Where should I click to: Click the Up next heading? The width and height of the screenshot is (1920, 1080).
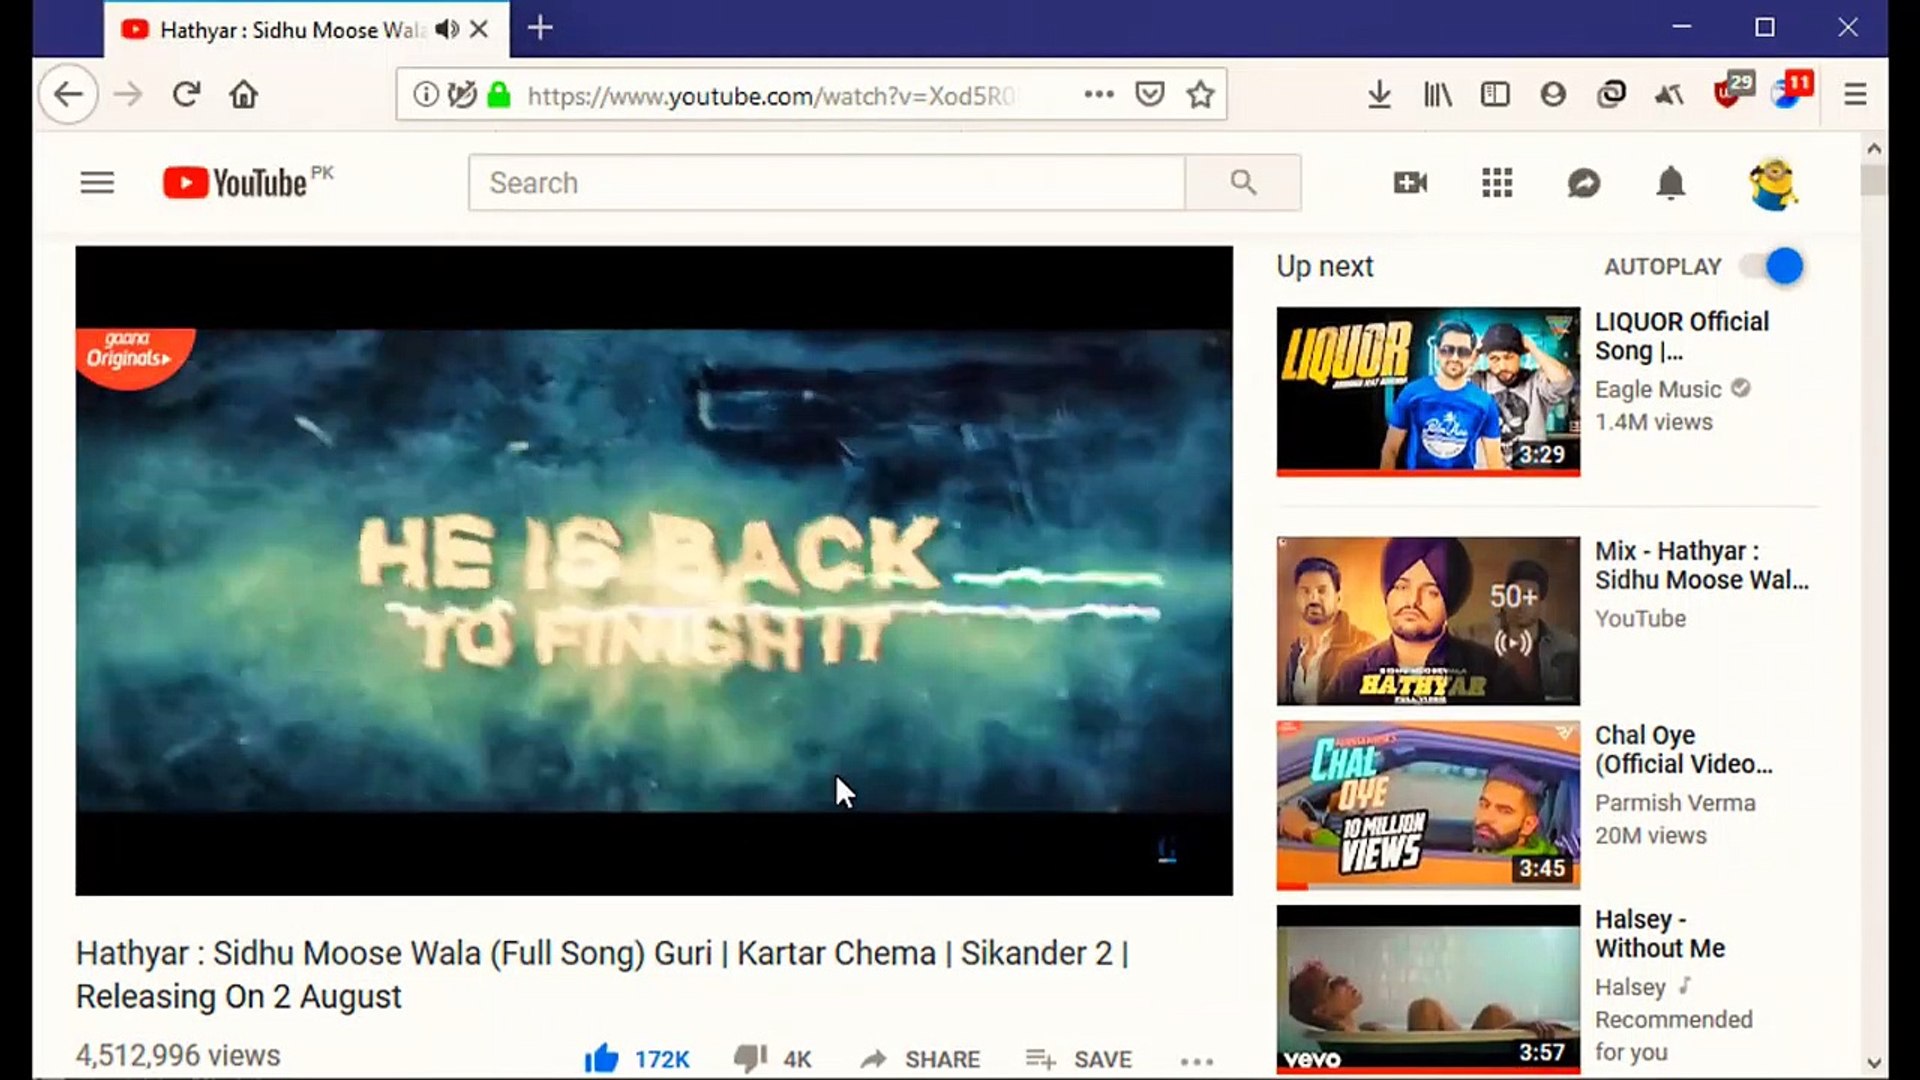(1325, 267)
